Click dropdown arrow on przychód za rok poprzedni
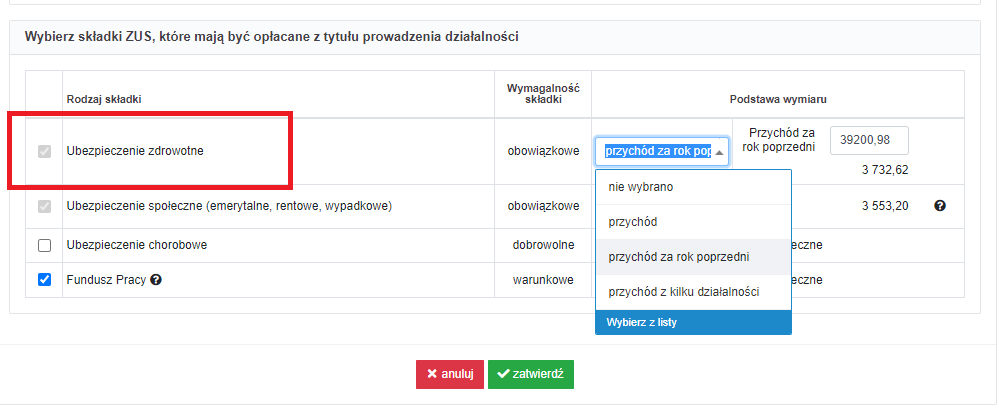Screen dimensions: 999x411 (x=719, y=152)
